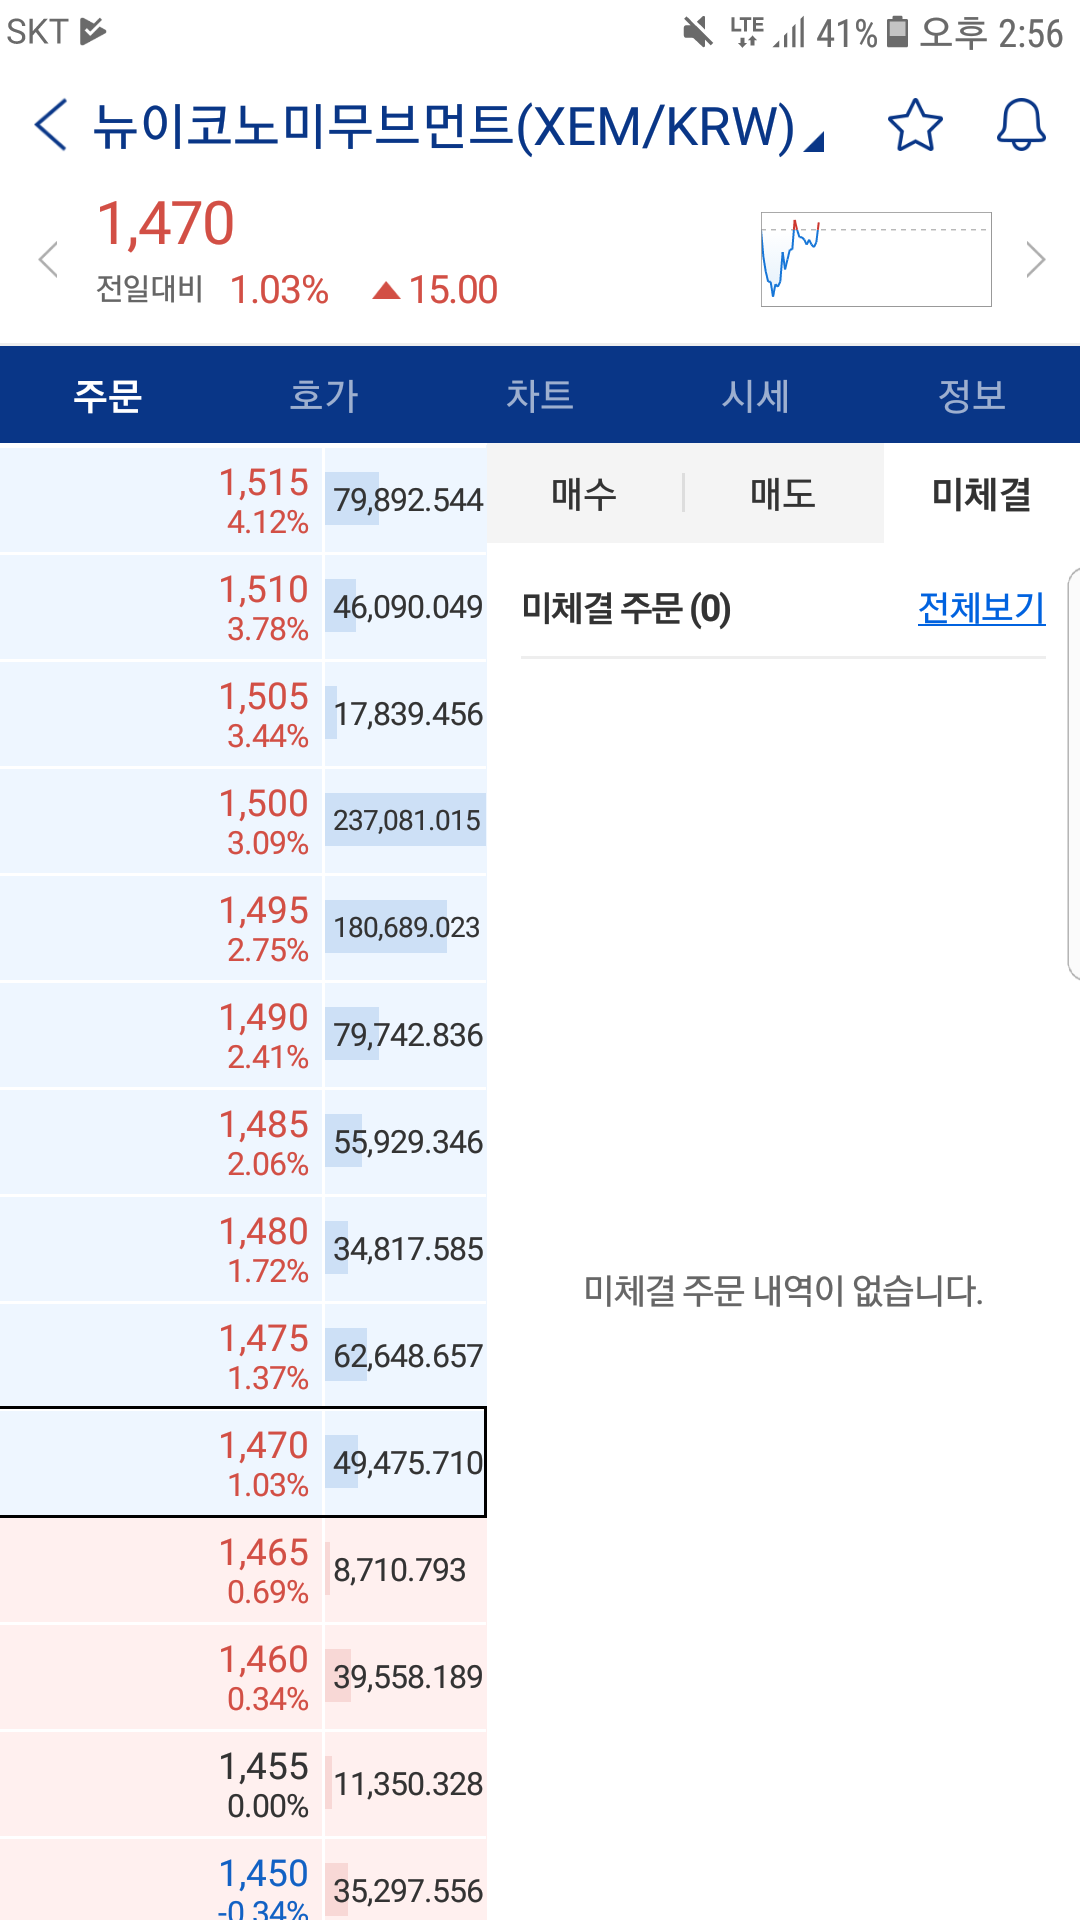Go to previous coin with left chevron
Image resolution: width=1080 pixels, height=1920 pixels.
click(x=48, y=259)
